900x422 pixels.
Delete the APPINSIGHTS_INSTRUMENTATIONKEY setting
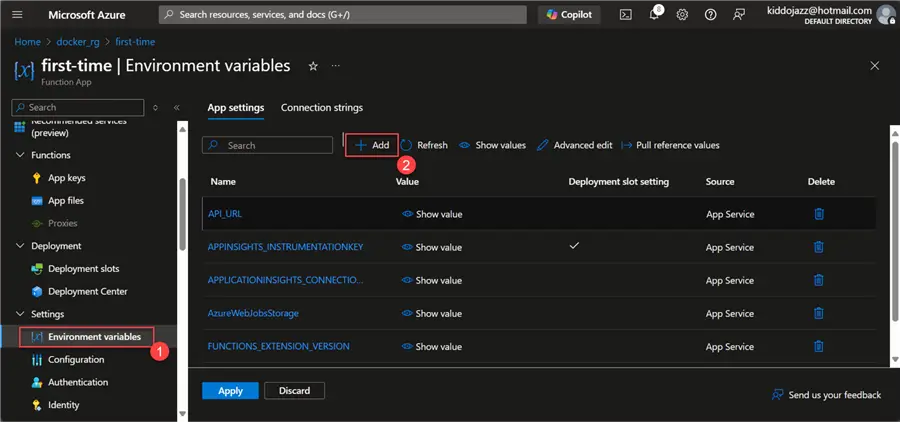(819, 247)
